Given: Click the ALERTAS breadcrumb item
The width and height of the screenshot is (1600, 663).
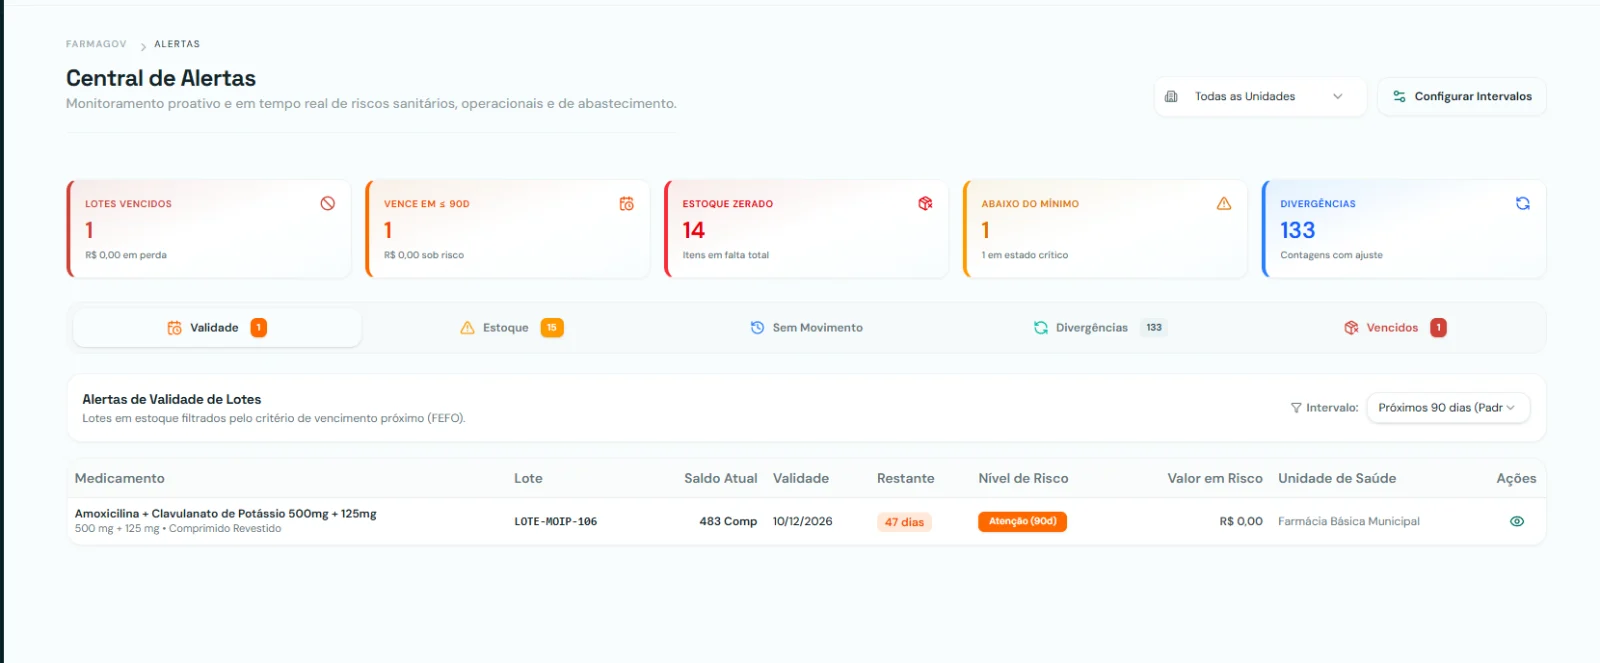Looking at the screenshot, I should tap(177, 44).
